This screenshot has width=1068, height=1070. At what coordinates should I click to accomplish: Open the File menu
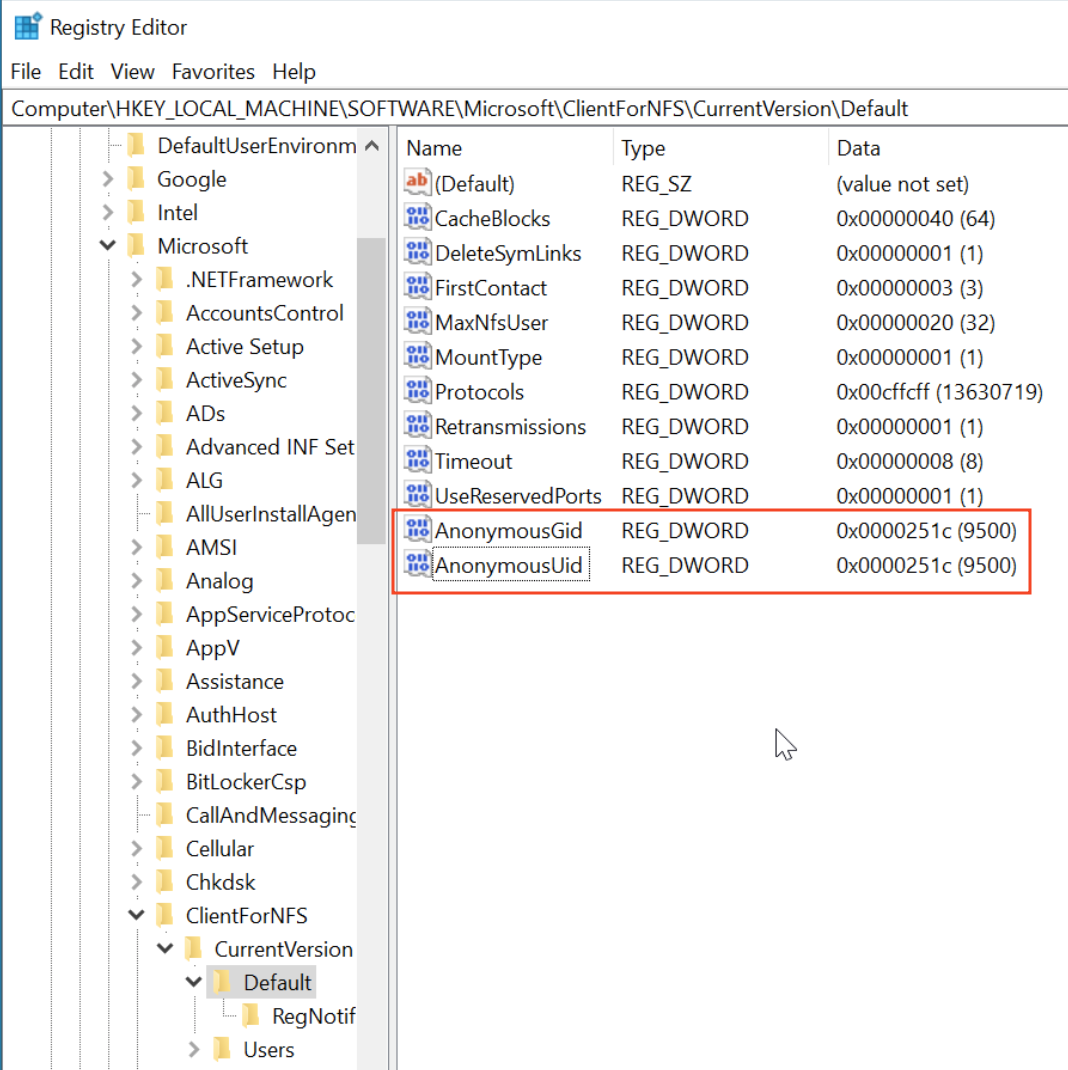tap(26, 72)
